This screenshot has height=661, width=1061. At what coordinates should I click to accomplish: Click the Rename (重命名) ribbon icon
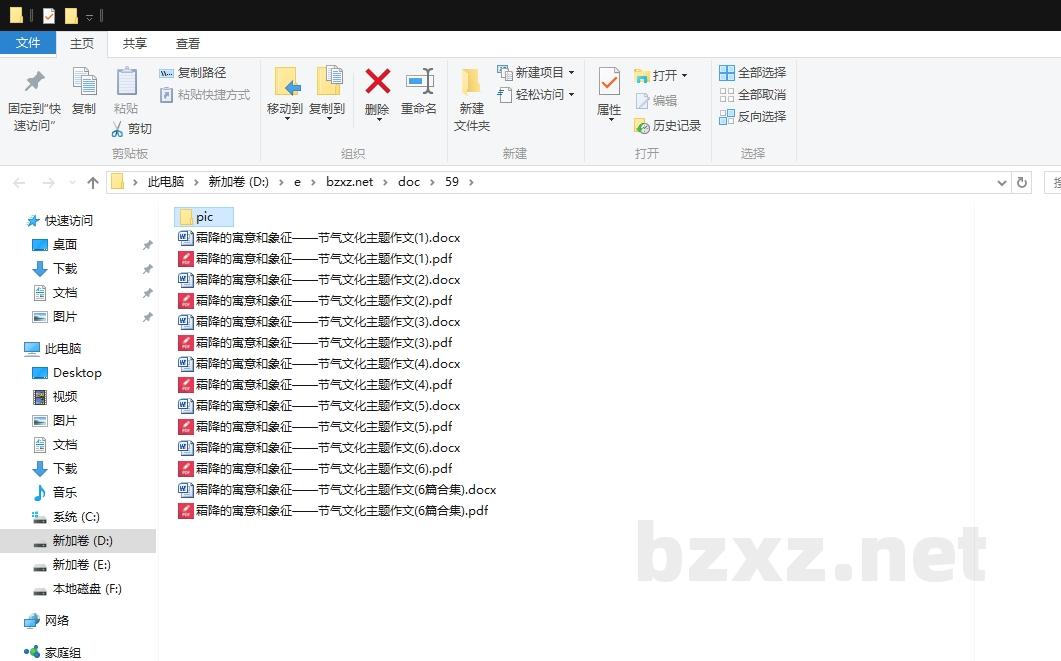pyautogui.click(x=419, y=83)
